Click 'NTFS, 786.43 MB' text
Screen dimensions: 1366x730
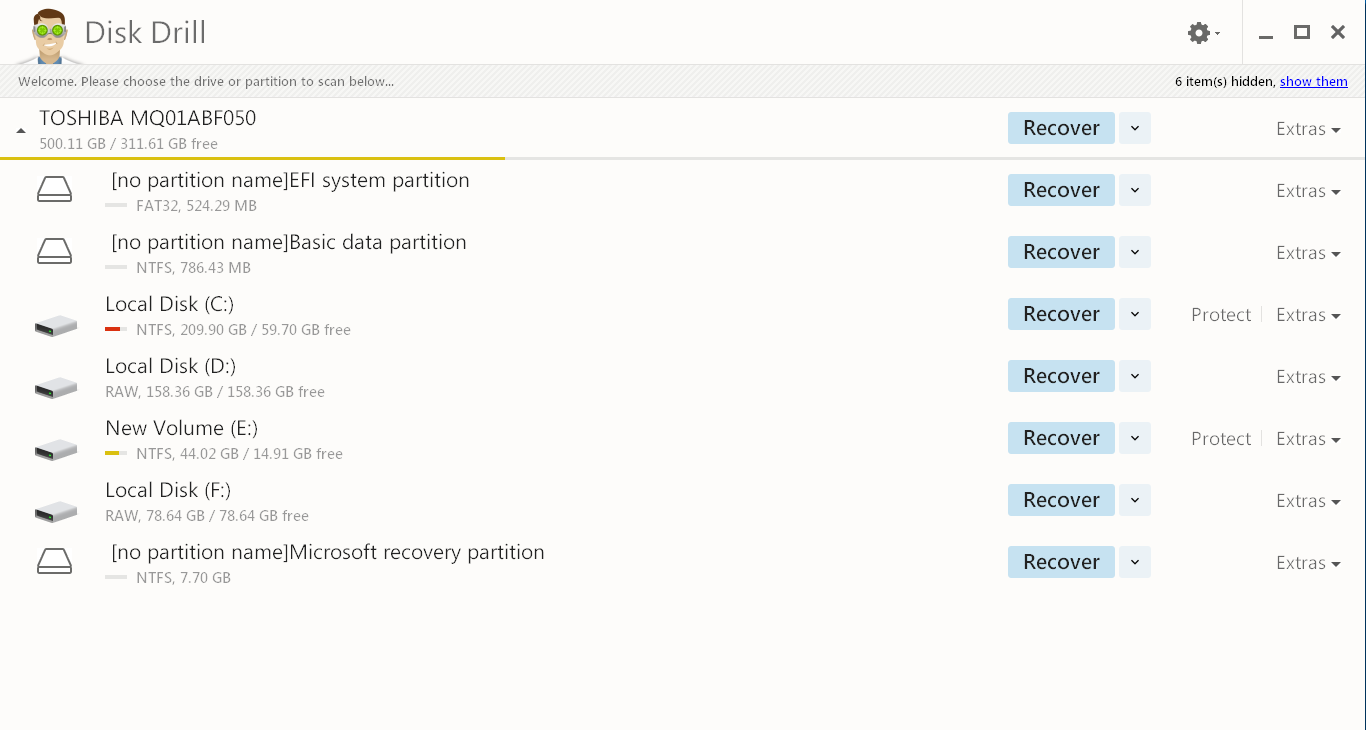pos(194,268)
